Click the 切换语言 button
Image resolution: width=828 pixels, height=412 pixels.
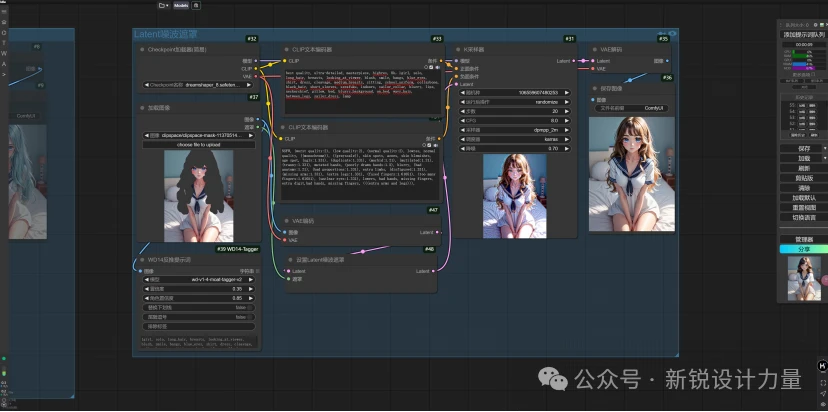tap(804, 218)
